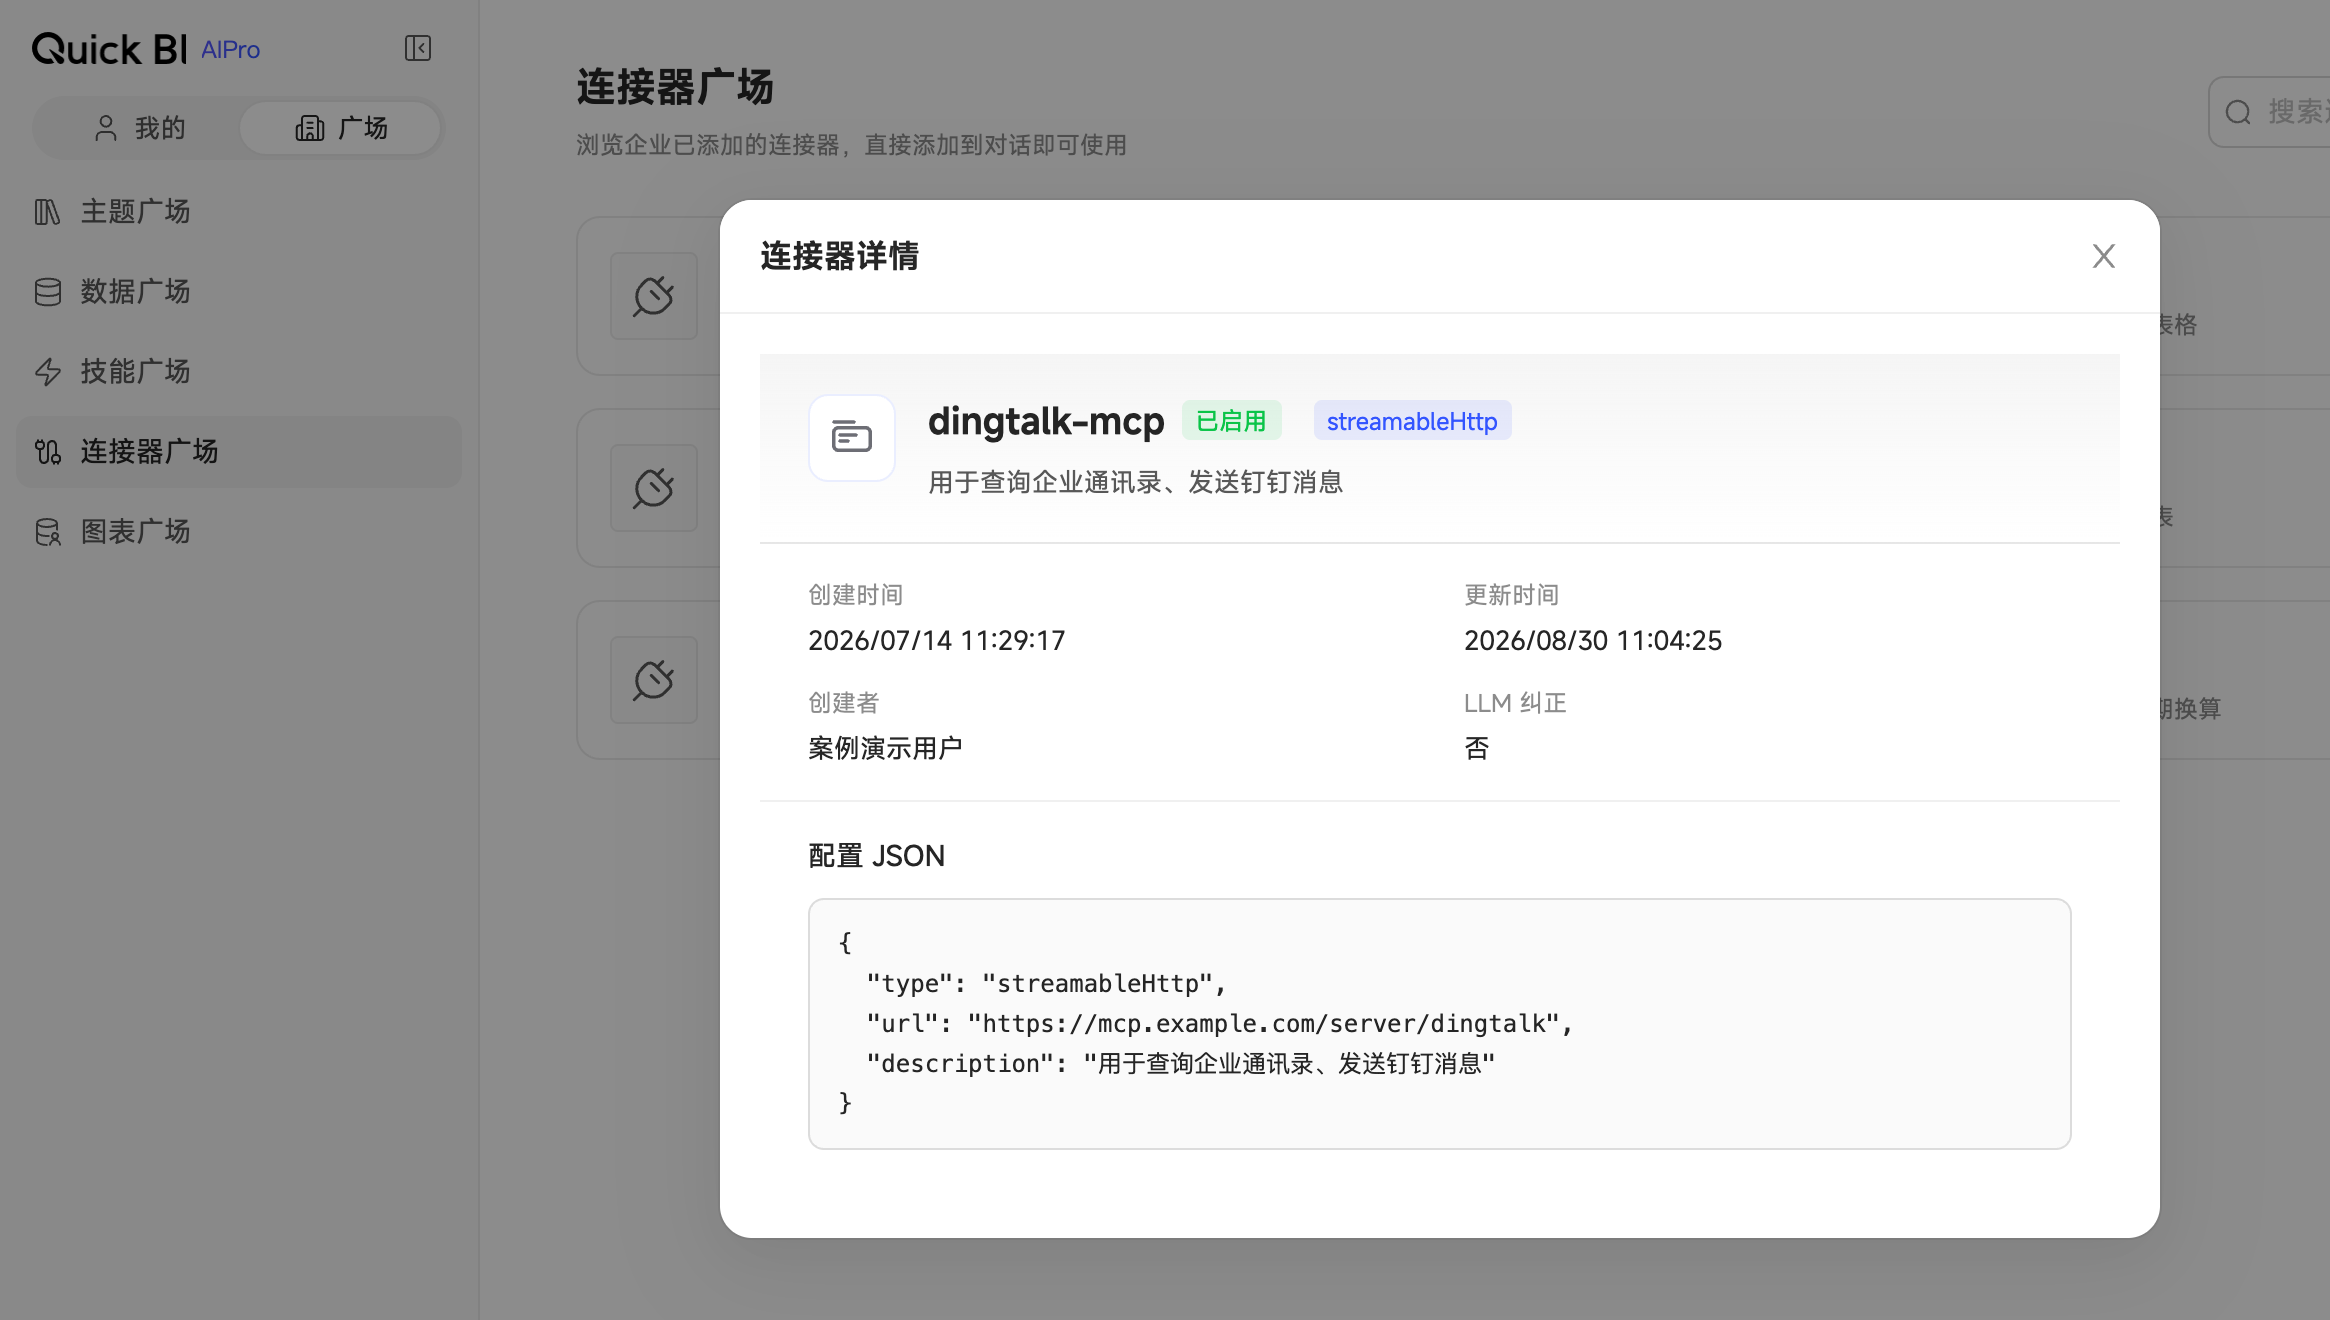Screen dimensions: 2330x1320
Task: Click the AIPro label
Action: (x=231, y=50)
